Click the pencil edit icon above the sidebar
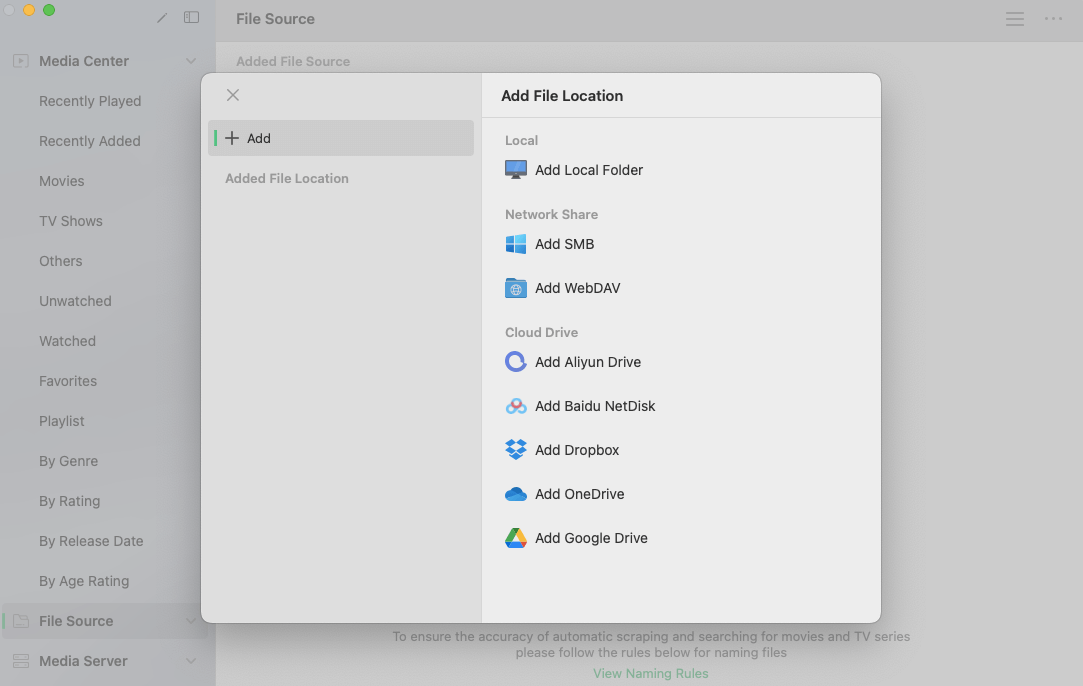1083x686 pixels. (x=161, y=17)
